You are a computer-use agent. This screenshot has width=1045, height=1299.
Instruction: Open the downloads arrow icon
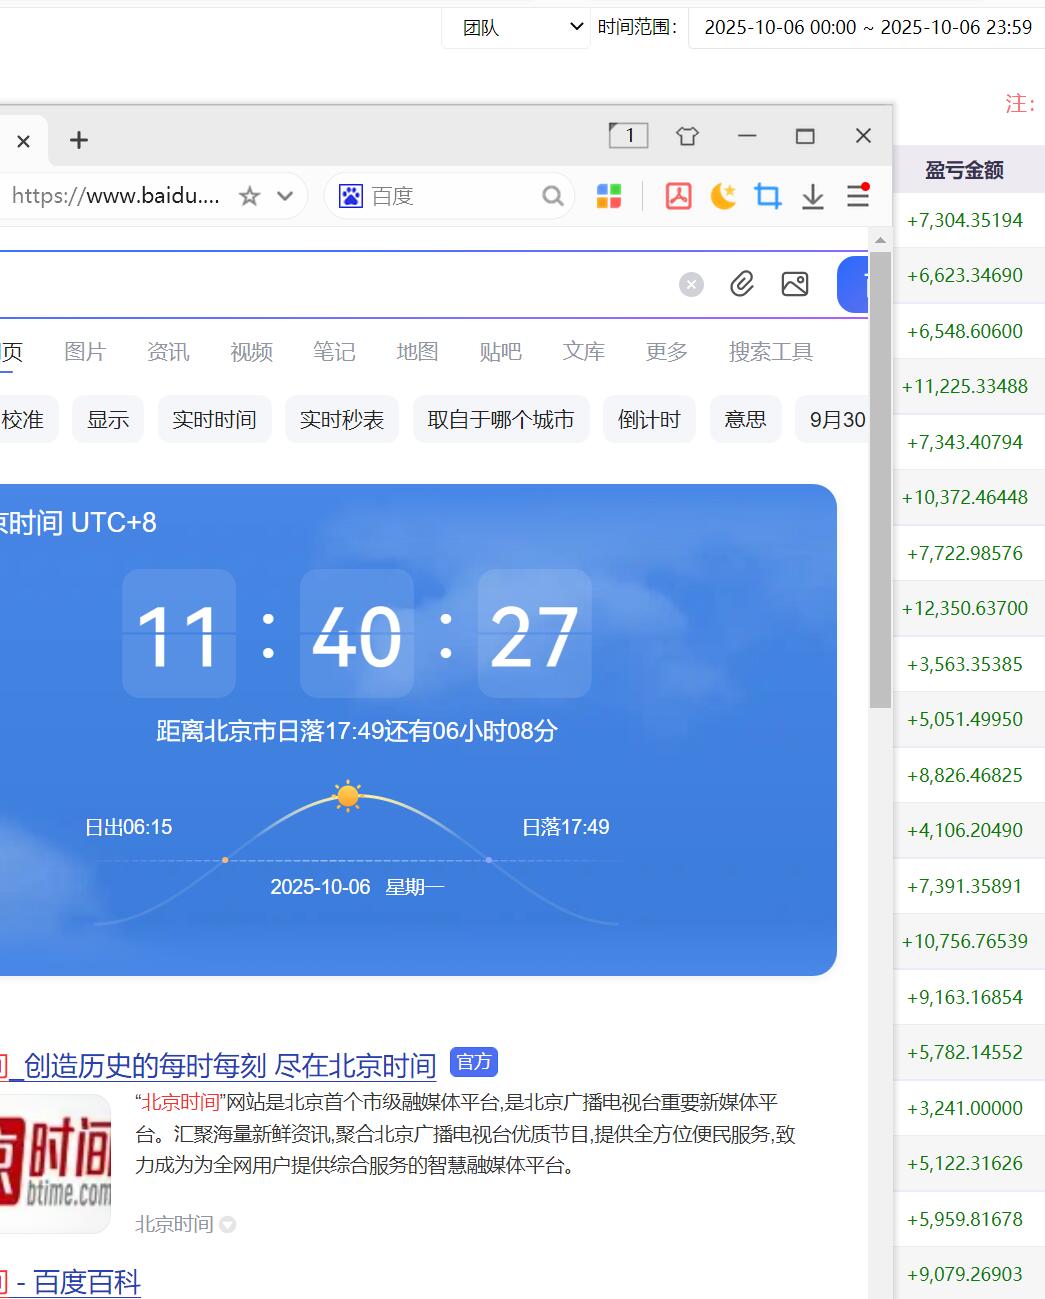point(813,196)
